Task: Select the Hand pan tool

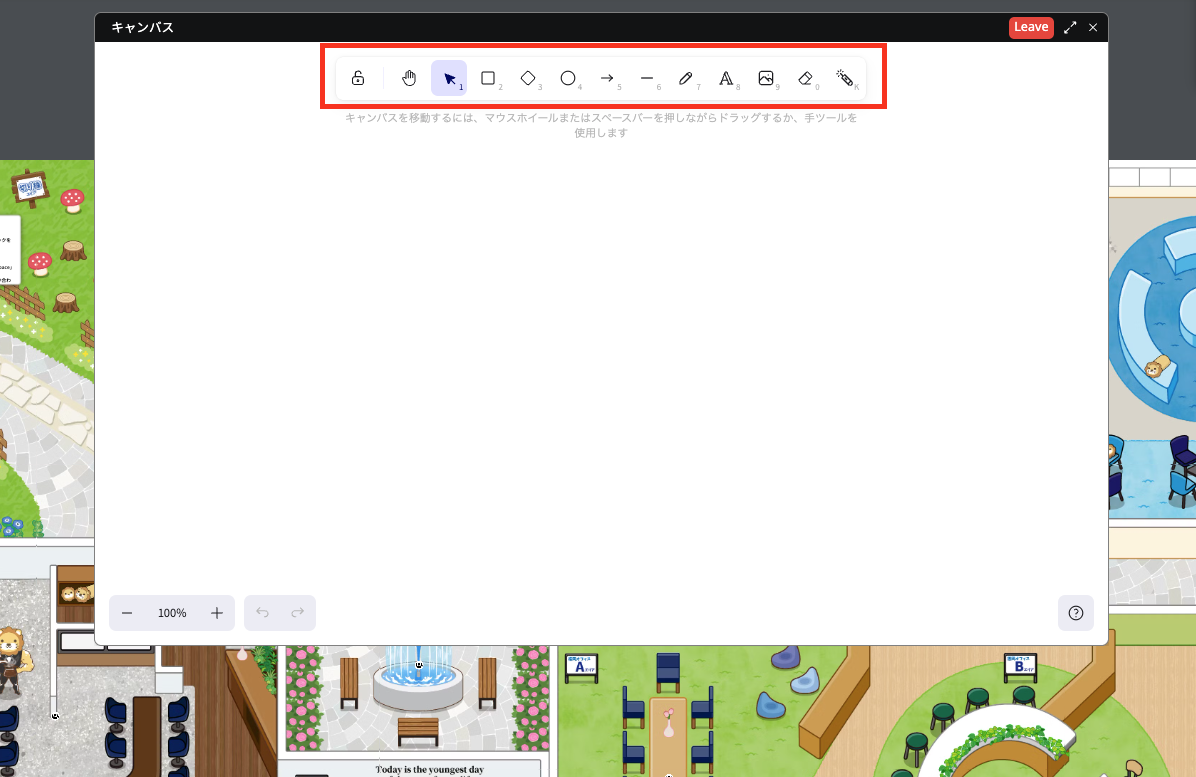Action: [x=409, y=78]
